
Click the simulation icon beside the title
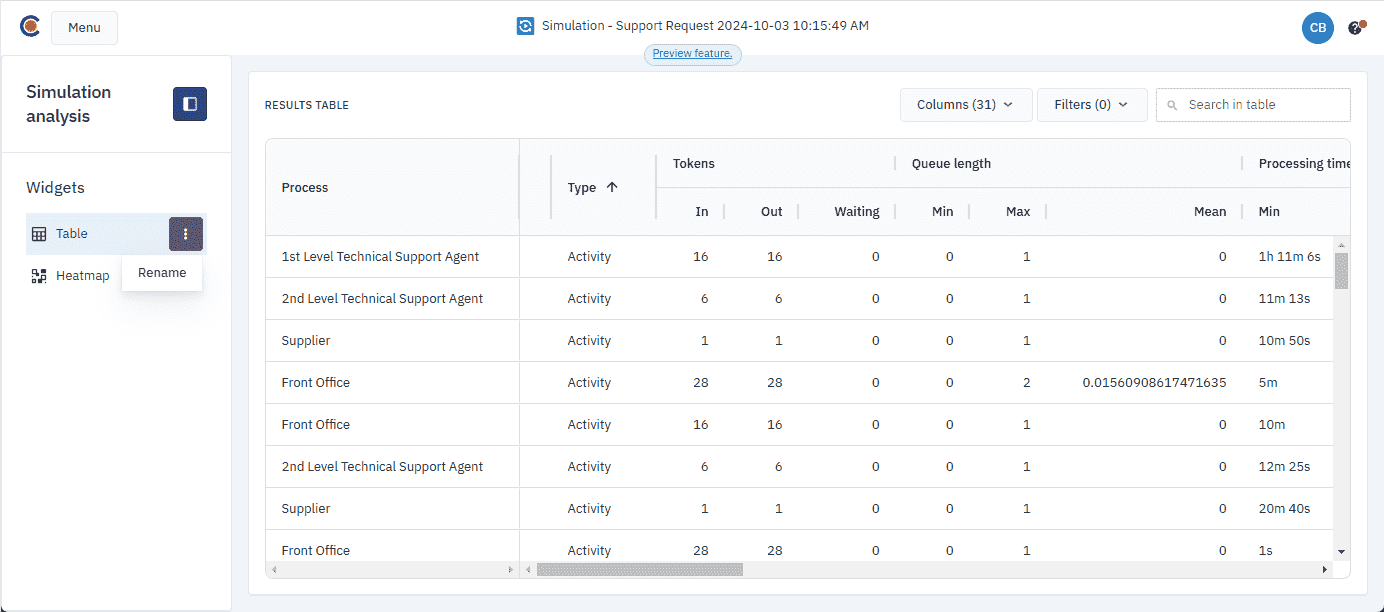point(525,26)
